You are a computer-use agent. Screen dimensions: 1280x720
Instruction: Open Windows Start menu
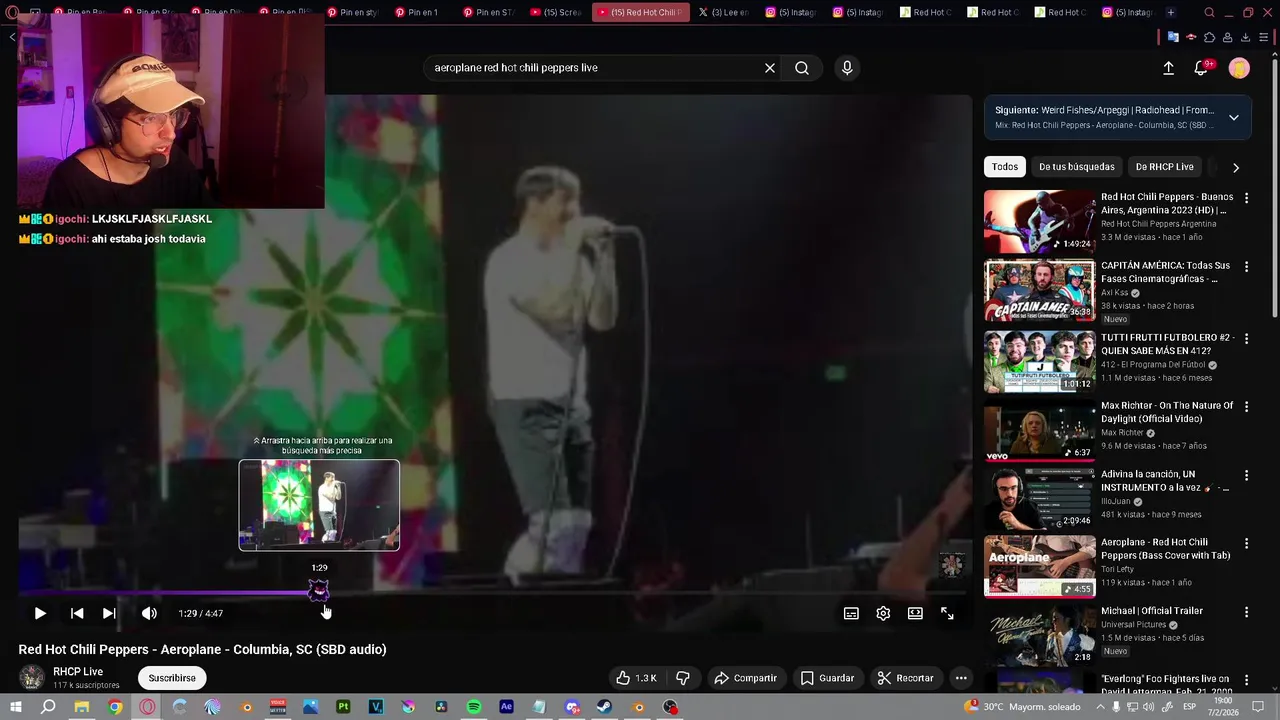(x=16, y=707)
